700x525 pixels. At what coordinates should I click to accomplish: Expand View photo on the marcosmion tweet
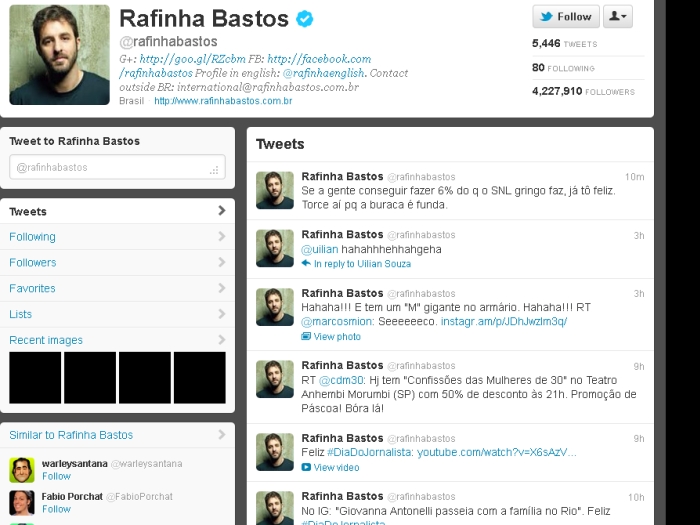pos(337,337)
